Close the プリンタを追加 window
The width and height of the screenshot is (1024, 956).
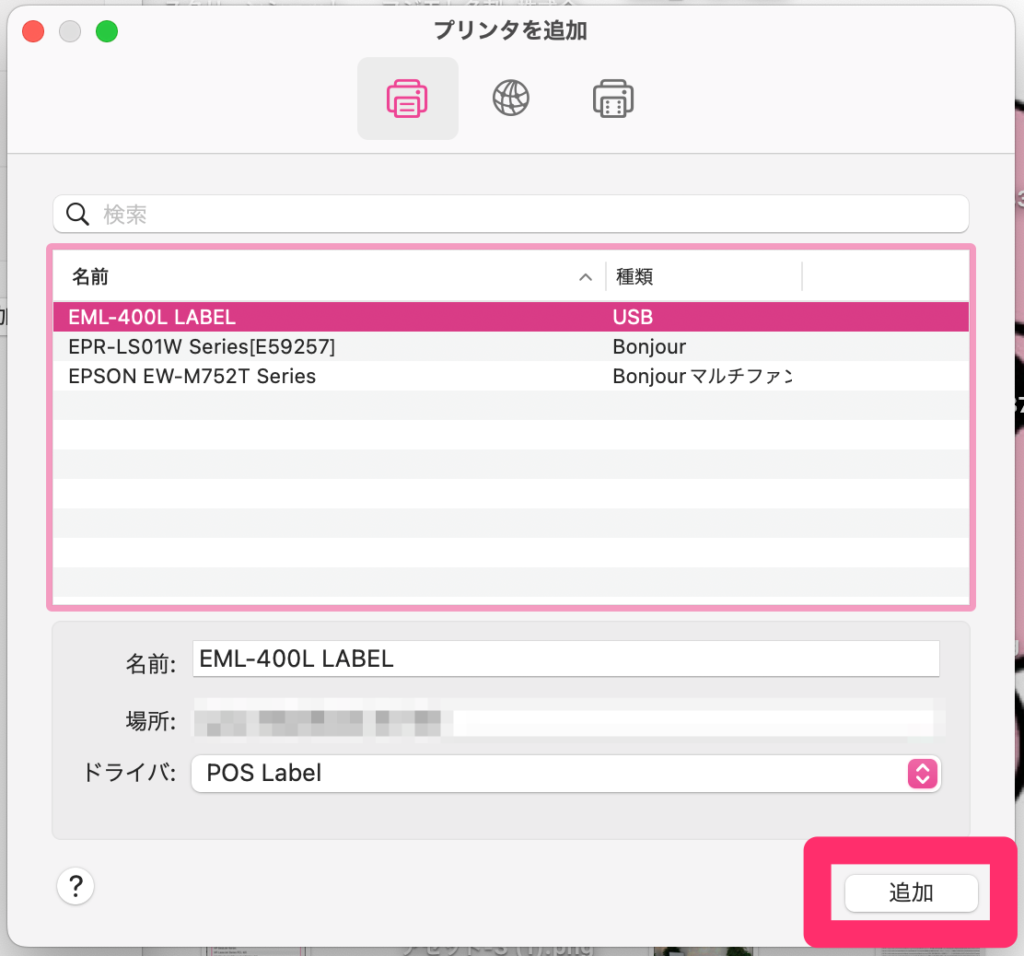click(x=33, y=31)
